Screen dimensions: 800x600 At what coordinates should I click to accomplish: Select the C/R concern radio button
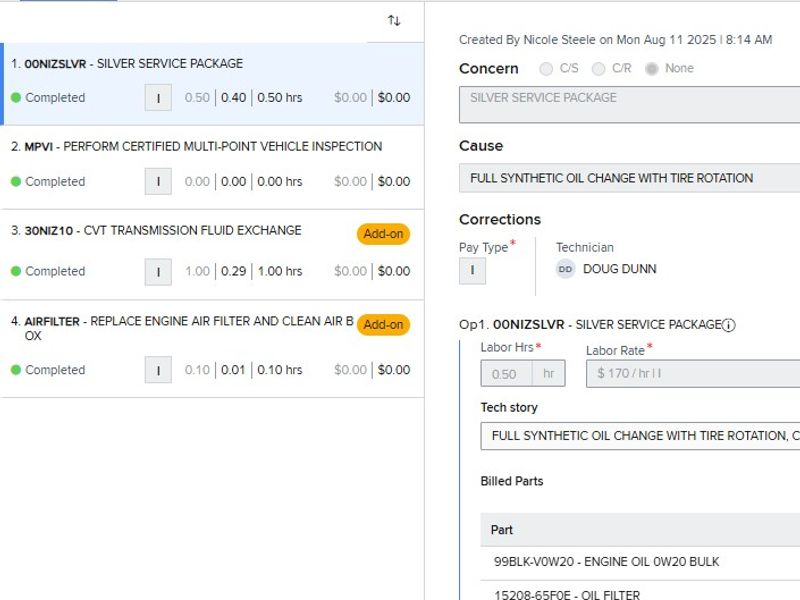pyautogui.click(x=599, y=69)
